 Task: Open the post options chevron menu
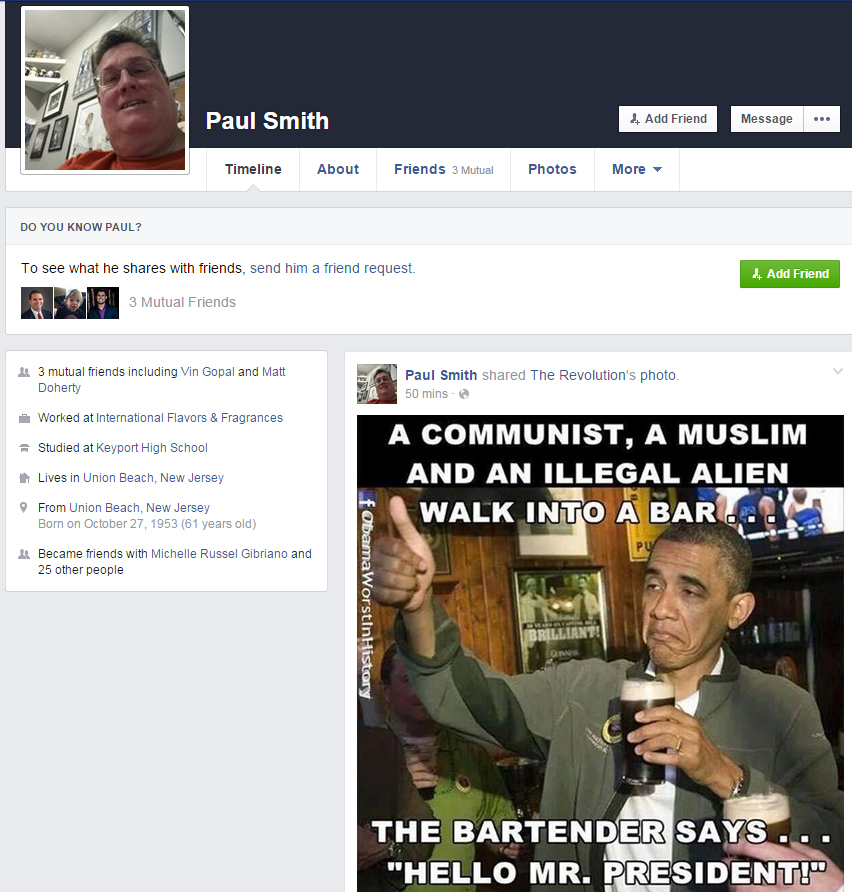[x=837, y=372]
